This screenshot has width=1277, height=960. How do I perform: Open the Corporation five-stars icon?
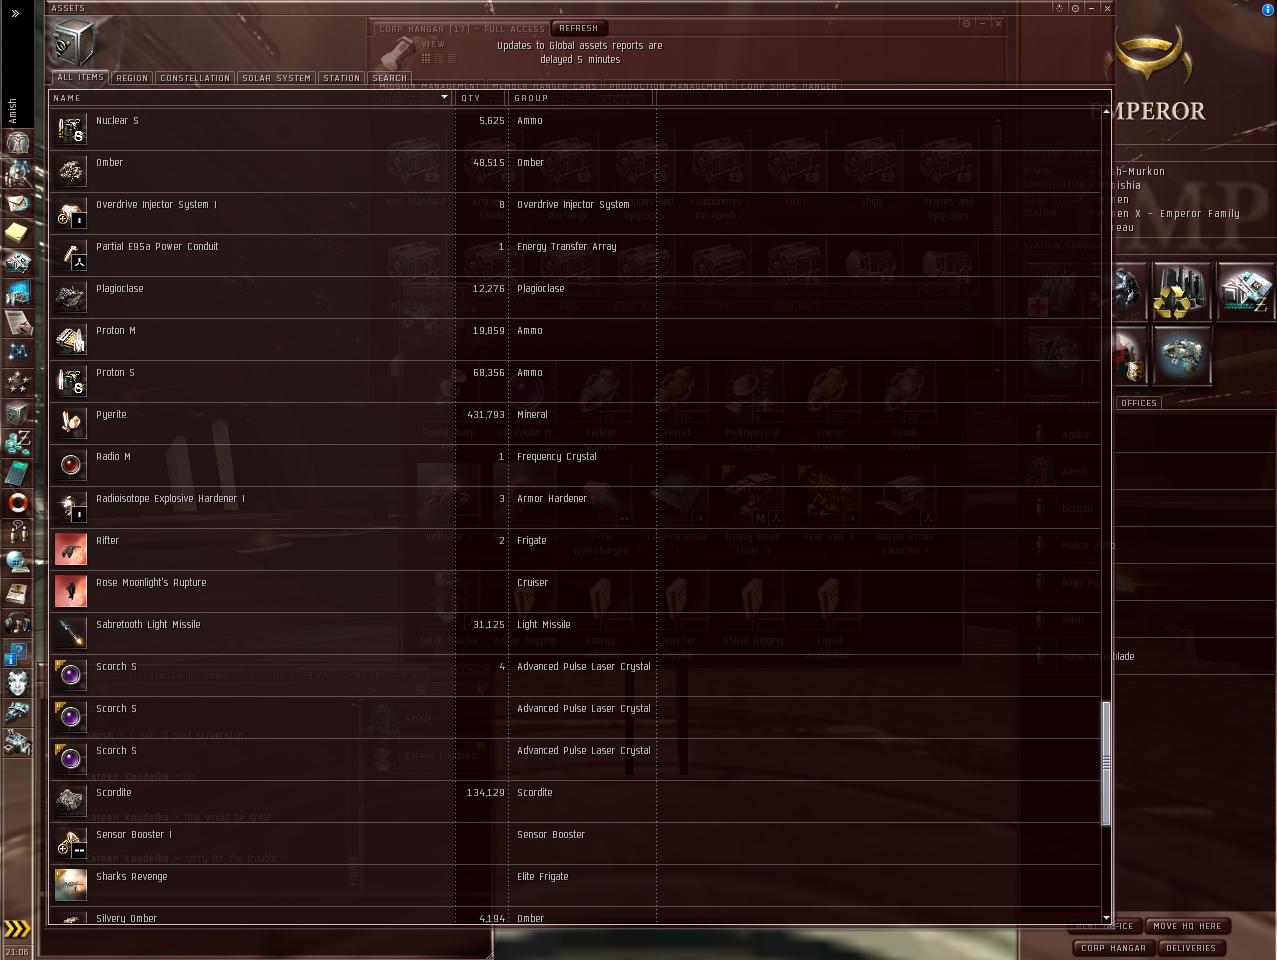tap(18, 382)
